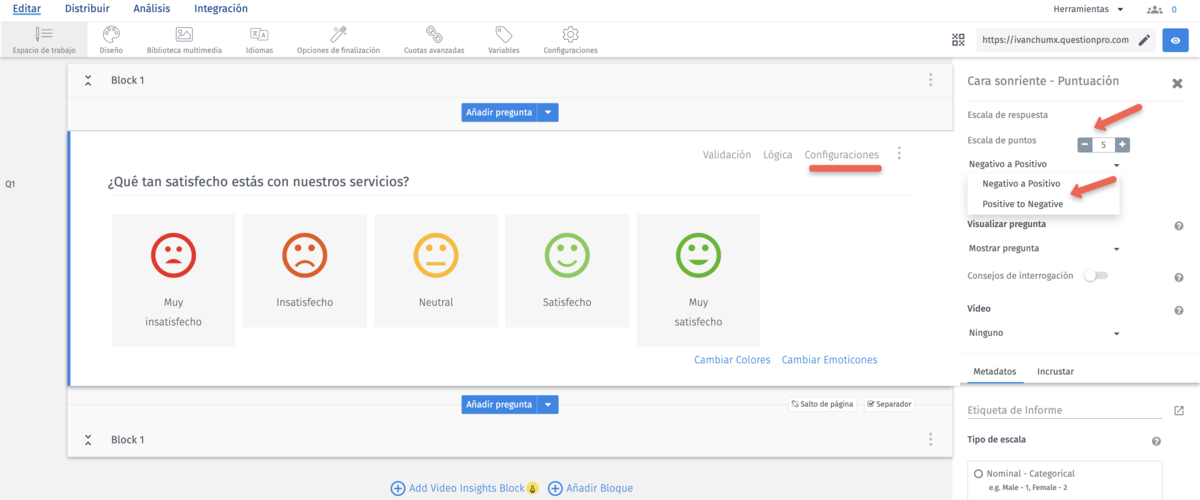This screenshot has height=500, width=1200.
Task: Click Añadir Bloque link
Action: [x=590, y=488]
